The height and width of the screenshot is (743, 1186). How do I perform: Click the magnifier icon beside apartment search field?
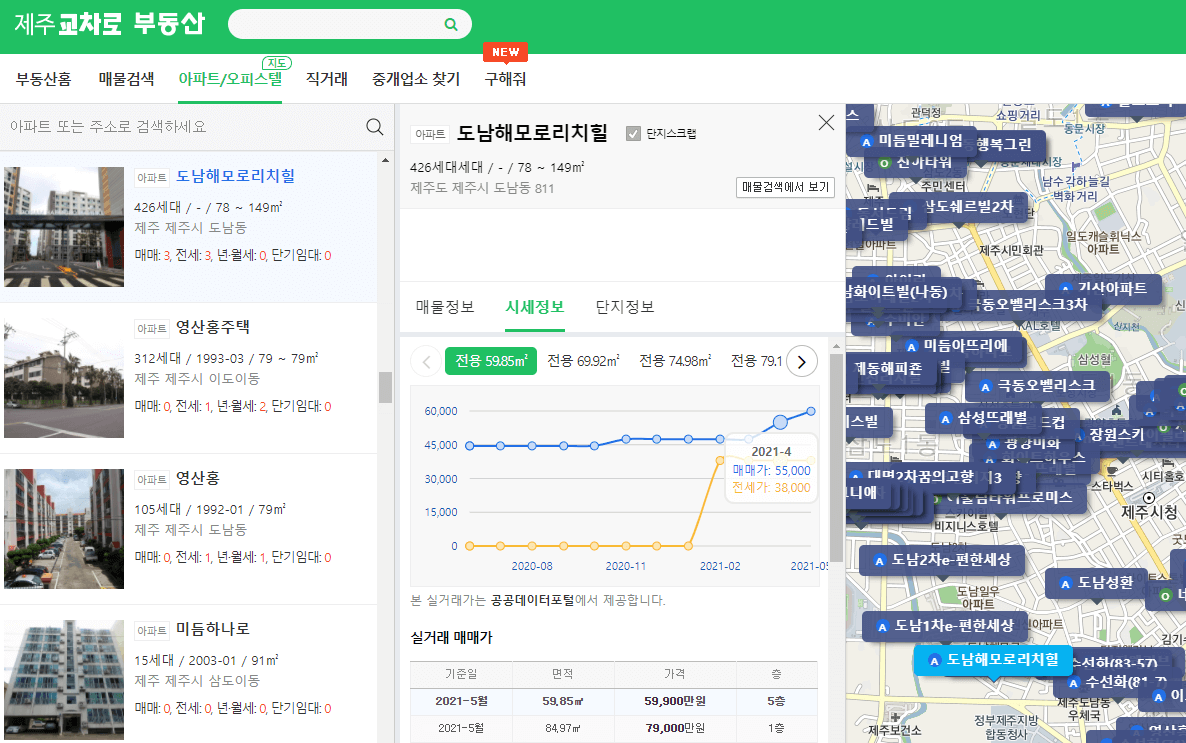374,126
